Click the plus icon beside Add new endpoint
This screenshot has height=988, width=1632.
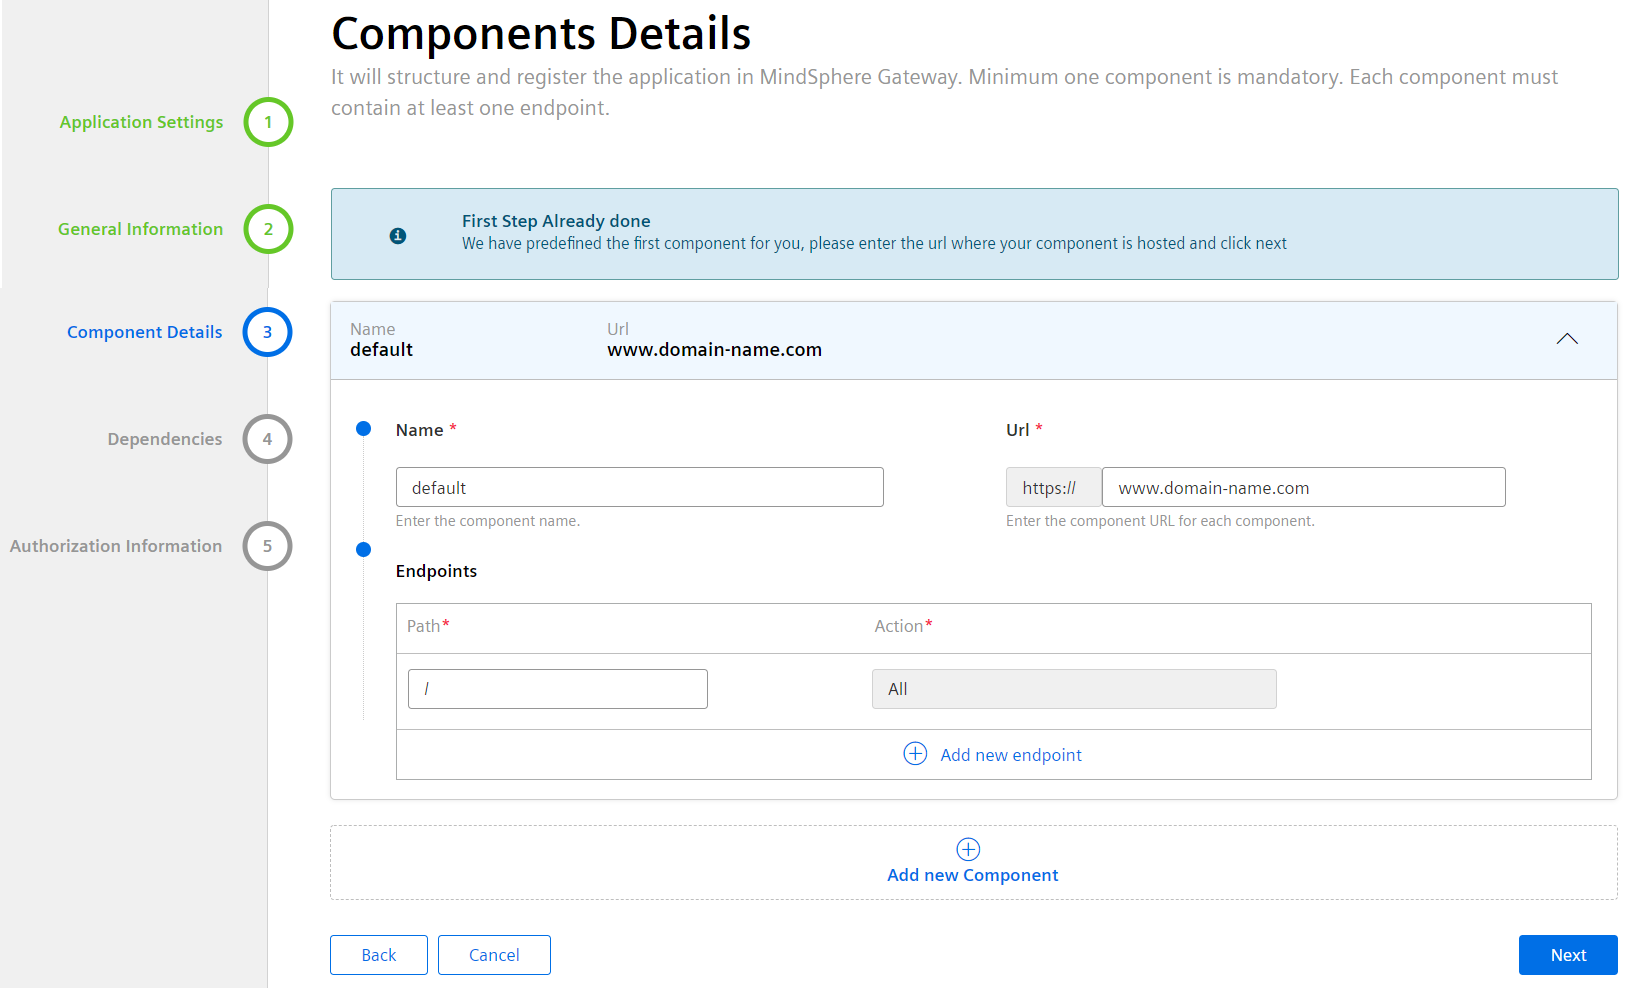(x=915, y=754)
